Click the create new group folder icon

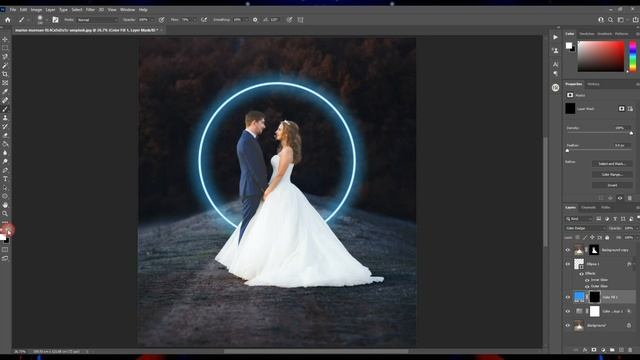point(612,350)
